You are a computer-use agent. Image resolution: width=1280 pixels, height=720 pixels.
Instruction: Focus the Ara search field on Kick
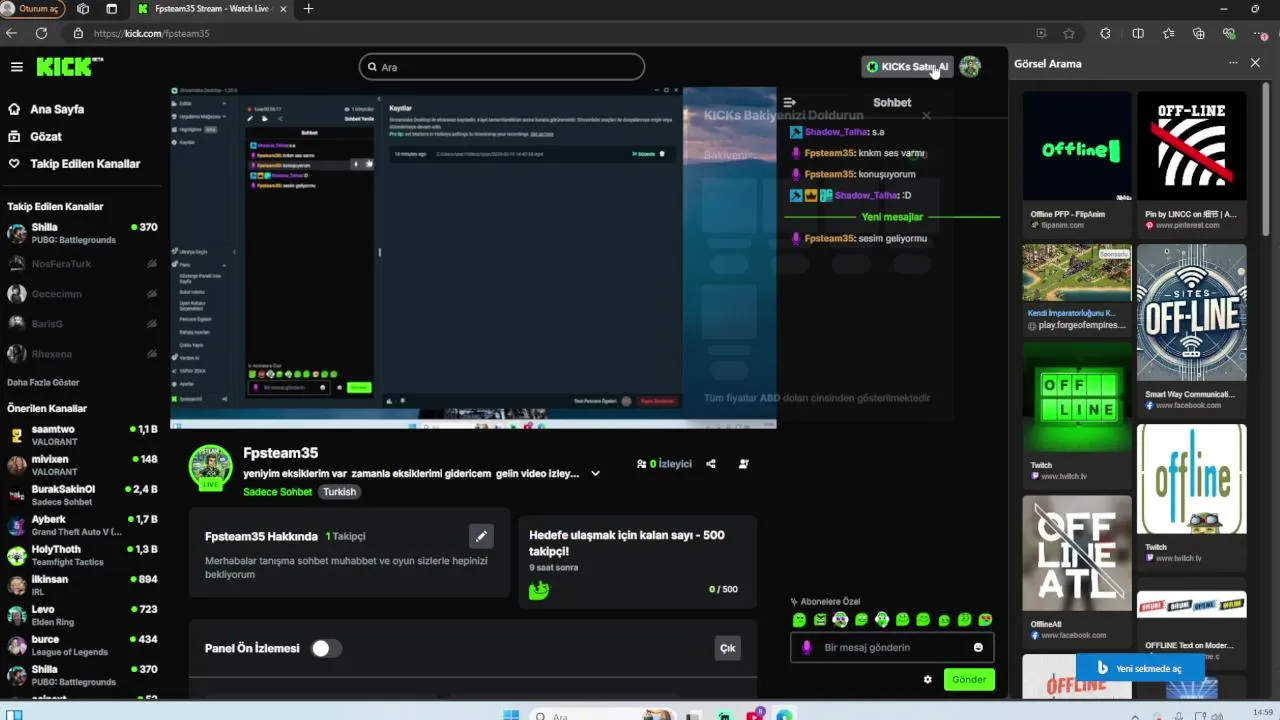(x=502, y=67)
